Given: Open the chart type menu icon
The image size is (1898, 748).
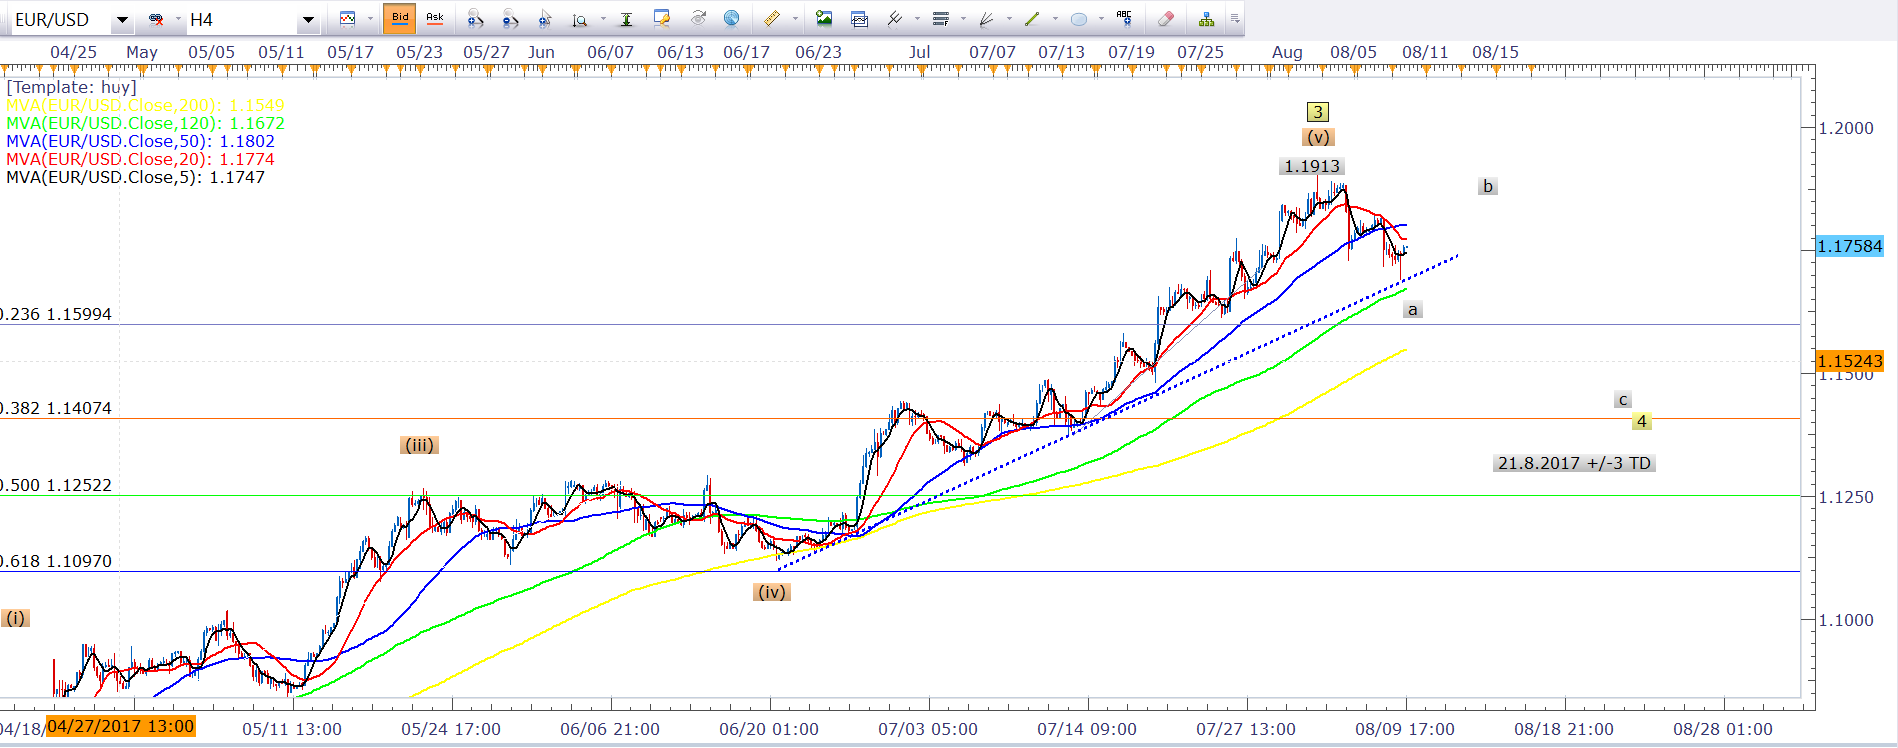Looking at the screenshot, I should (348, 18).
